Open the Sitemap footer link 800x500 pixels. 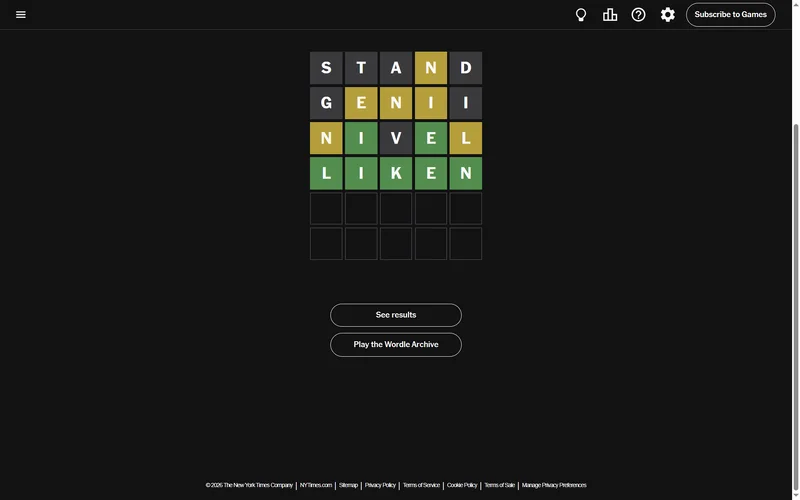click(348, 485)
